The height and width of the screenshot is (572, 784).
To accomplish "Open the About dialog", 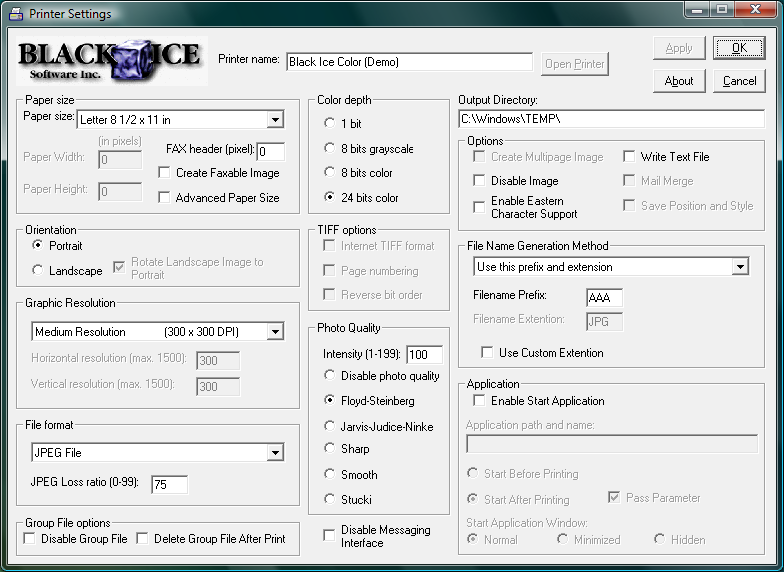I will point(679,81).
